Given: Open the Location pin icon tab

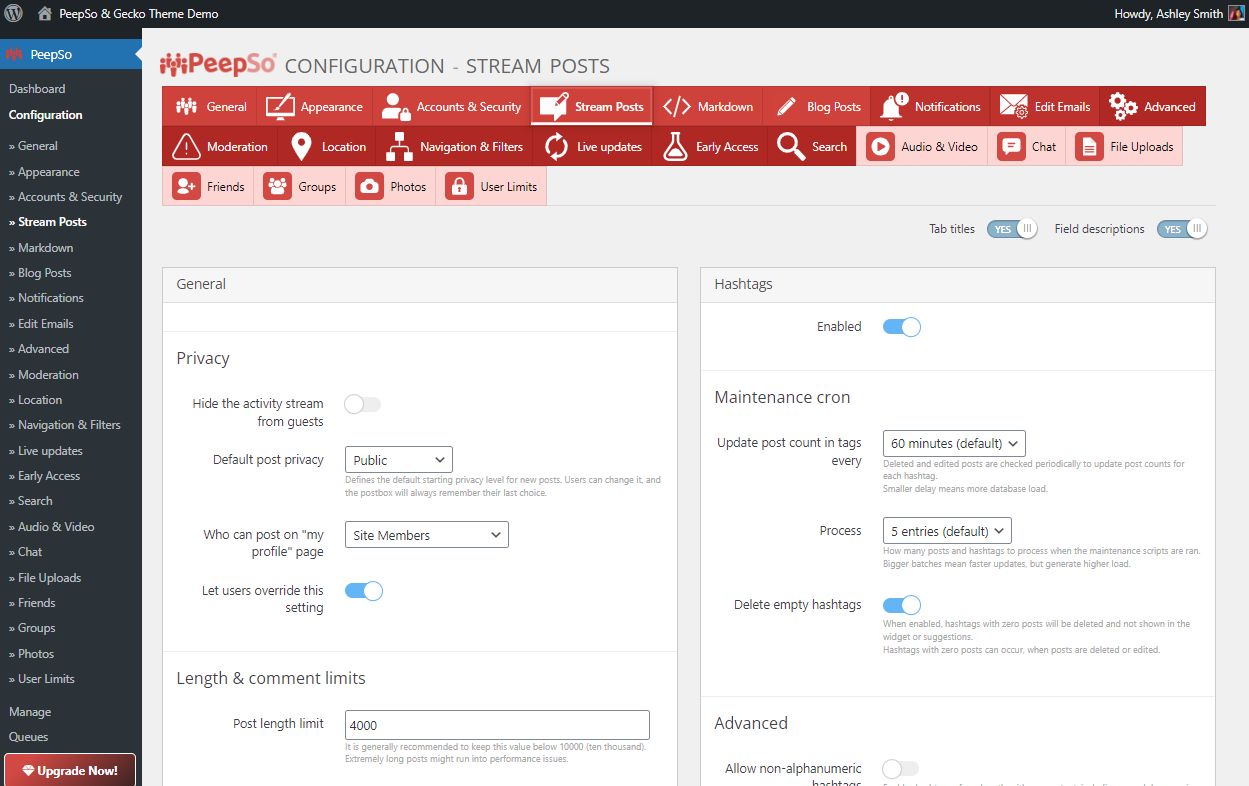Looking at the screenshot, I should [x=328, y=147].
